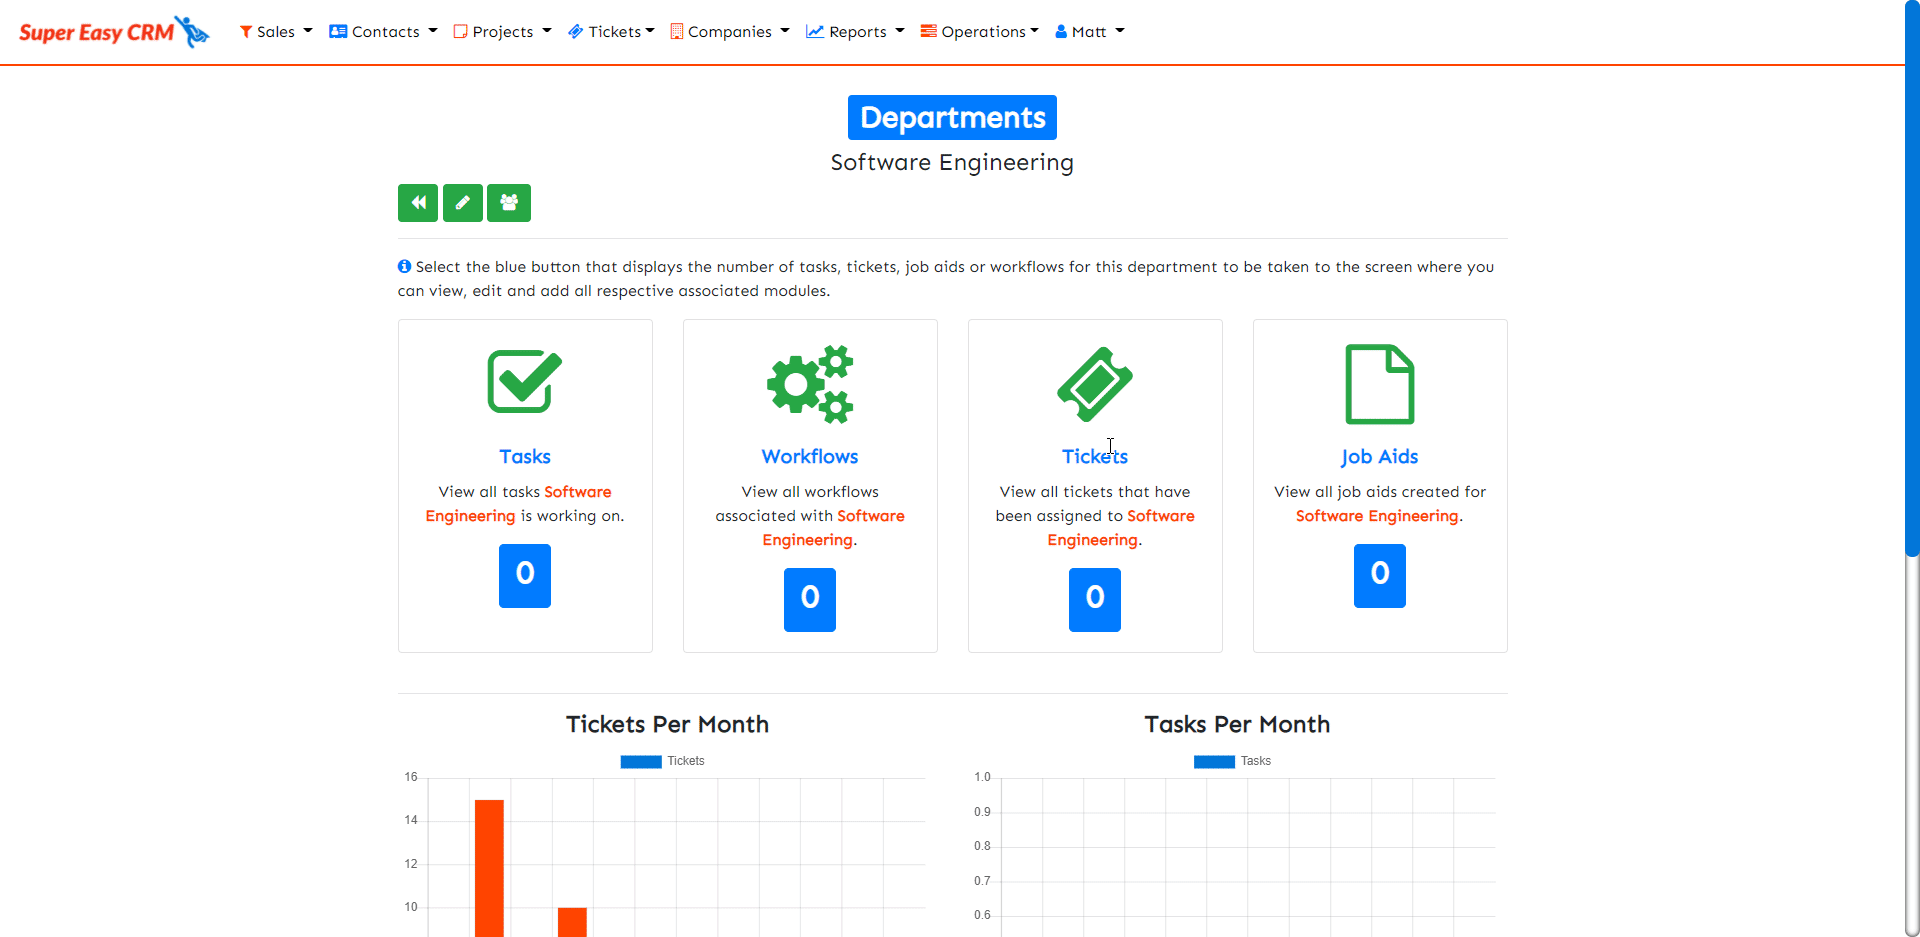
Task: Toggle the Tasks legend color box
Action: (x=1214, y=762)
